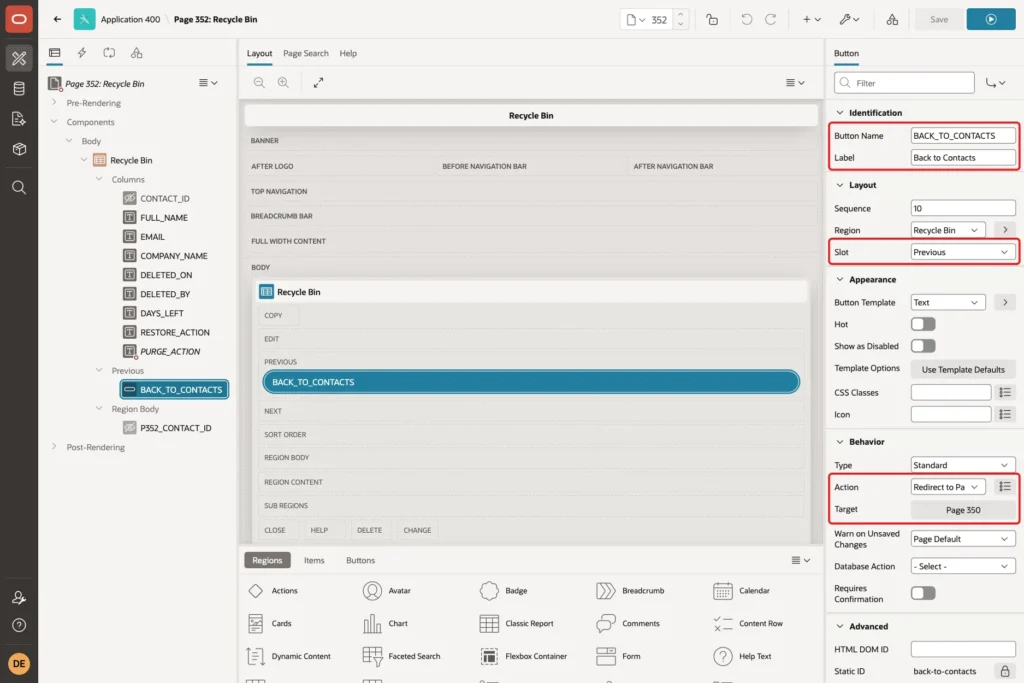The image size is (1024, 683).
Task: Switch to Processing tab icon
Action: click(109, 53)
